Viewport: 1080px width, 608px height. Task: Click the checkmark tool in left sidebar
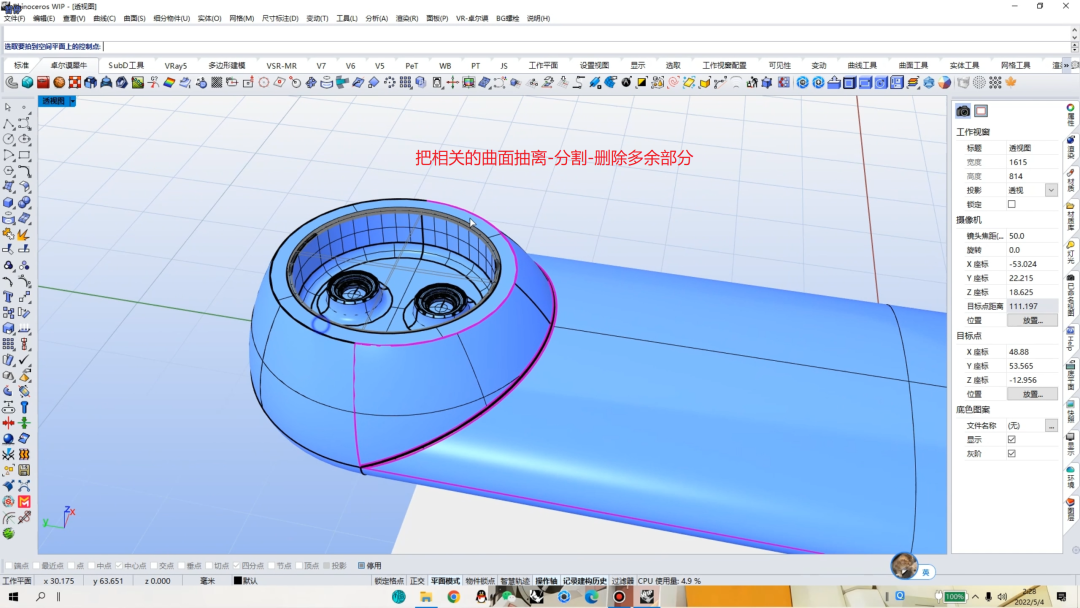(24, 360)
